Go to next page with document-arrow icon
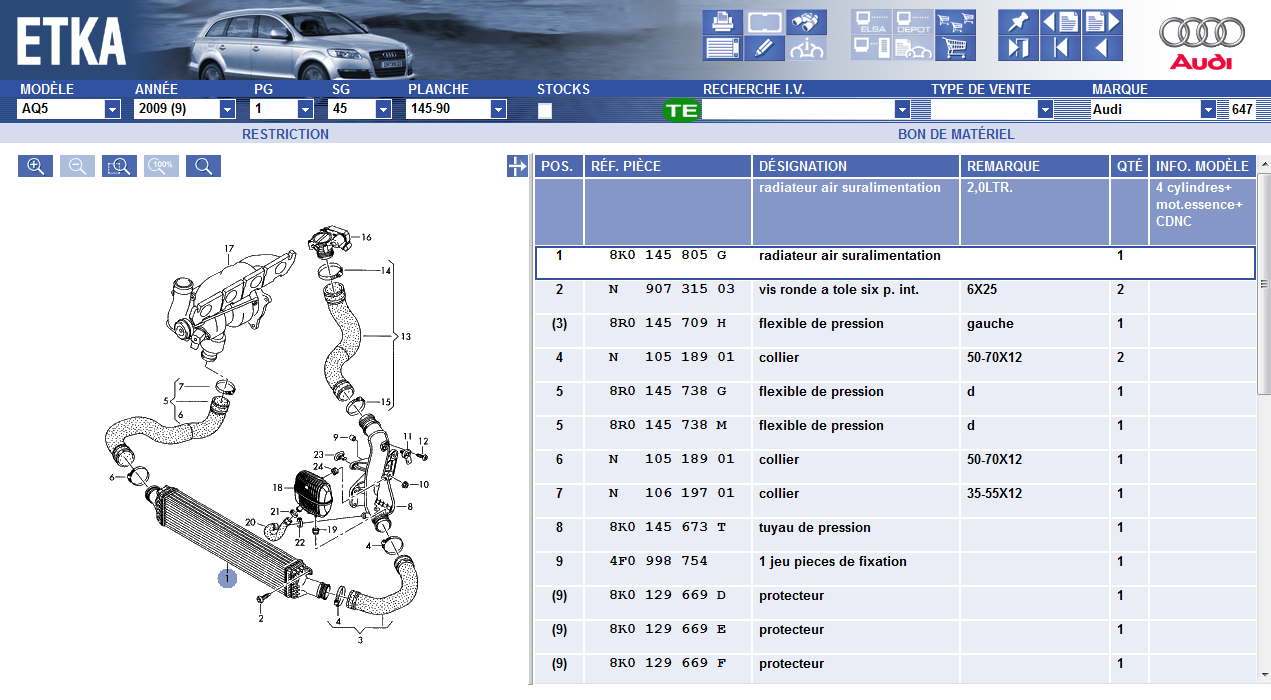 tap(1102, 21)
